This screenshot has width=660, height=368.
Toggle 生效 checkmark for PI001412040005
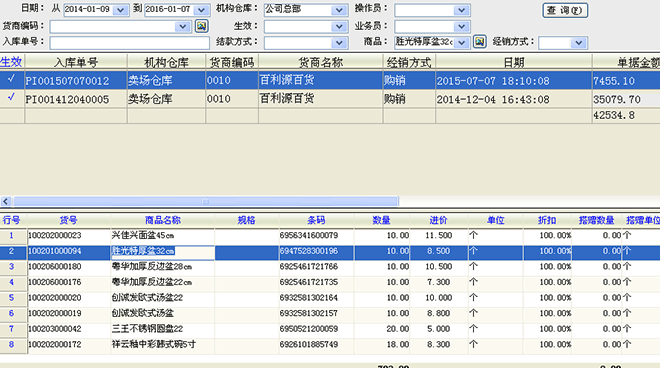[x=12, y=97]
